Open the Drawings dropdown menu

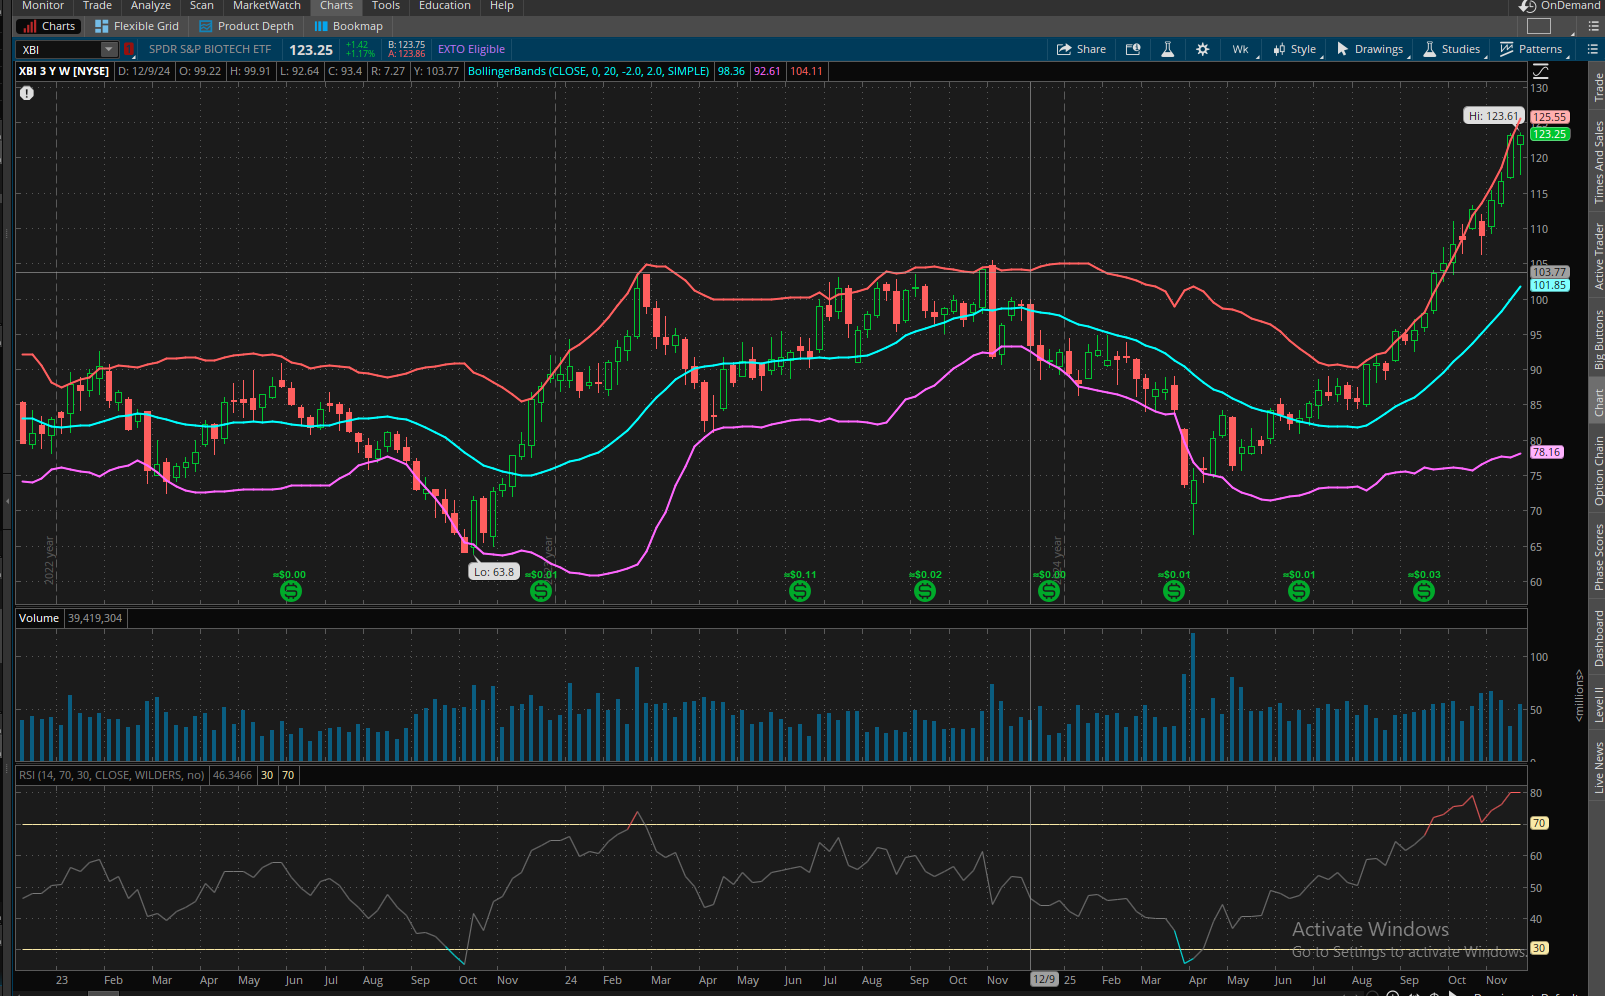(1370, 49)
